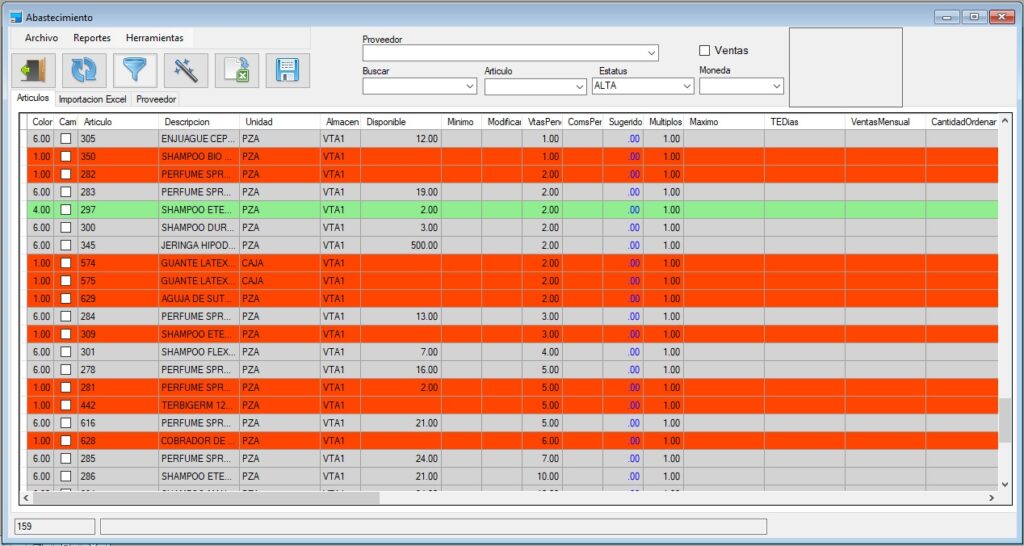
Task: Click the magic wand toolbar icon
Action: (x=185, y=70)
